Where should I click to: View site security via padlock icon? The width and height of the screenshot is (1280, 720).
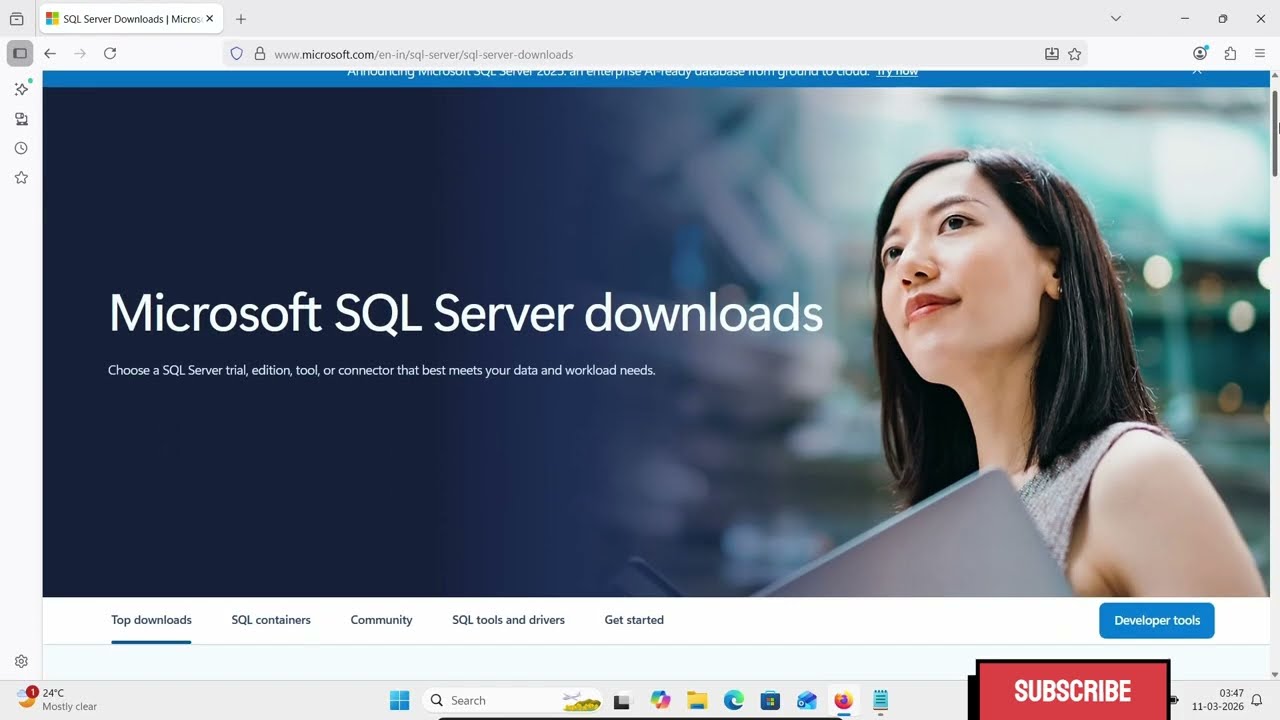(259, 54)
